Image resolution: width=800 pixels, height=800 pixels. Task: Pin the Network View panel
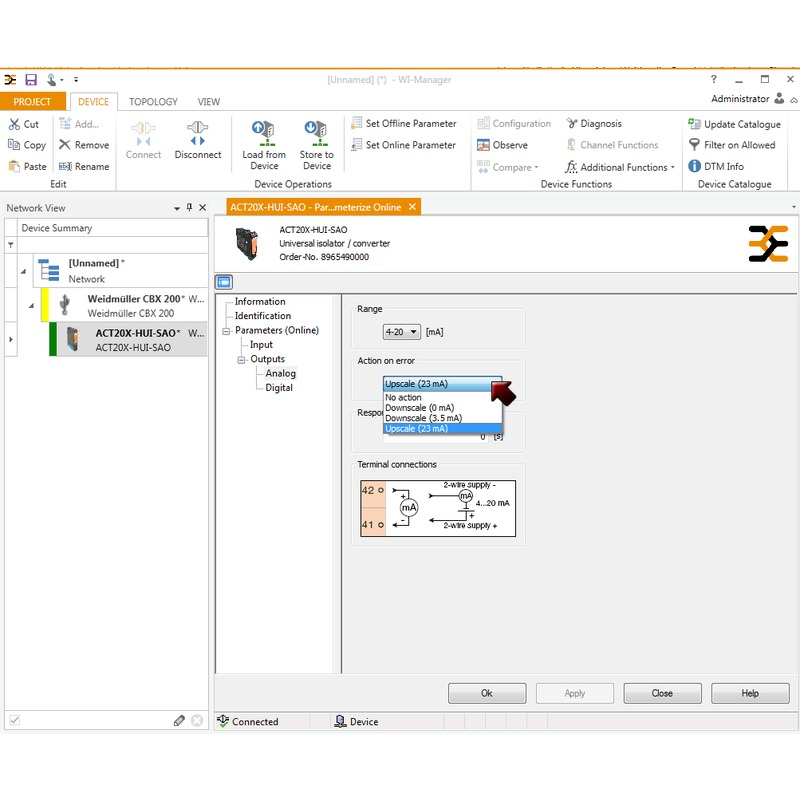[189, 207]
